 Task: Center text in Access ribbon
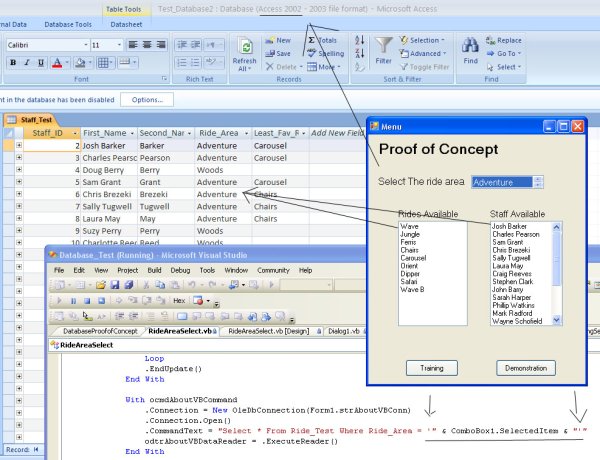click(147, 45)
